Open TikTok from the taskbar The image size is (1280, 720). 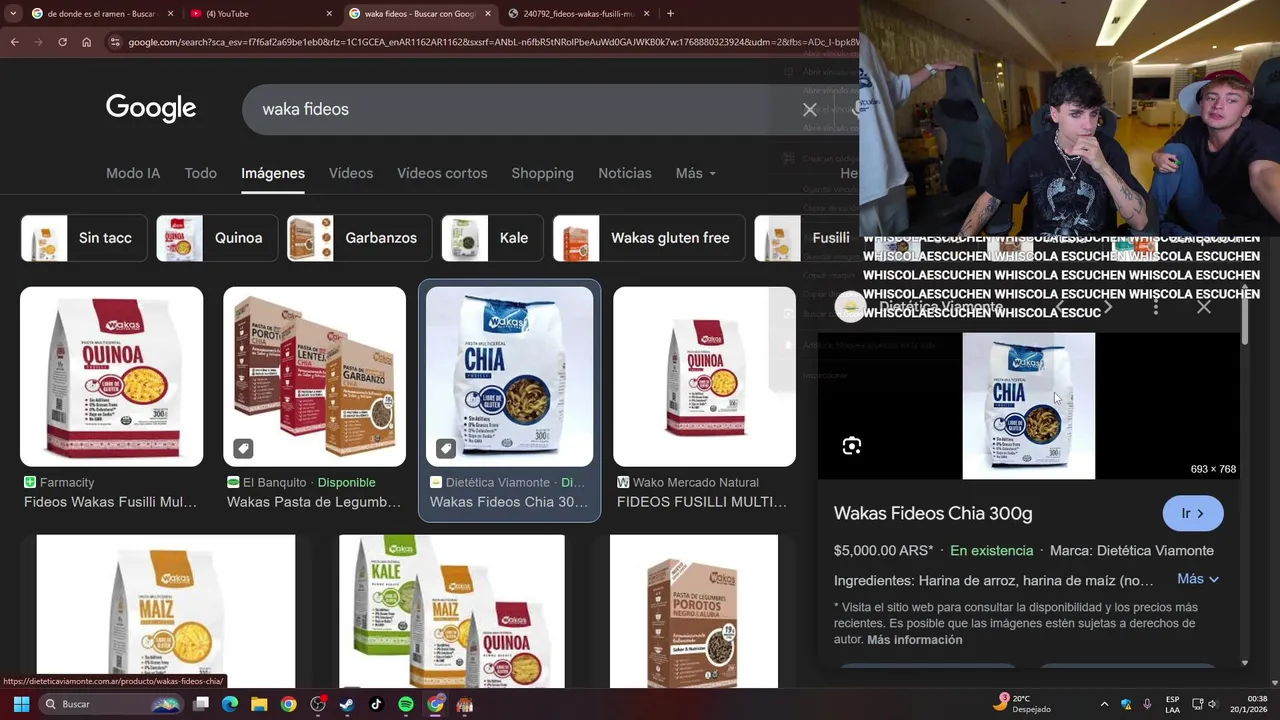tap(376, 704)
